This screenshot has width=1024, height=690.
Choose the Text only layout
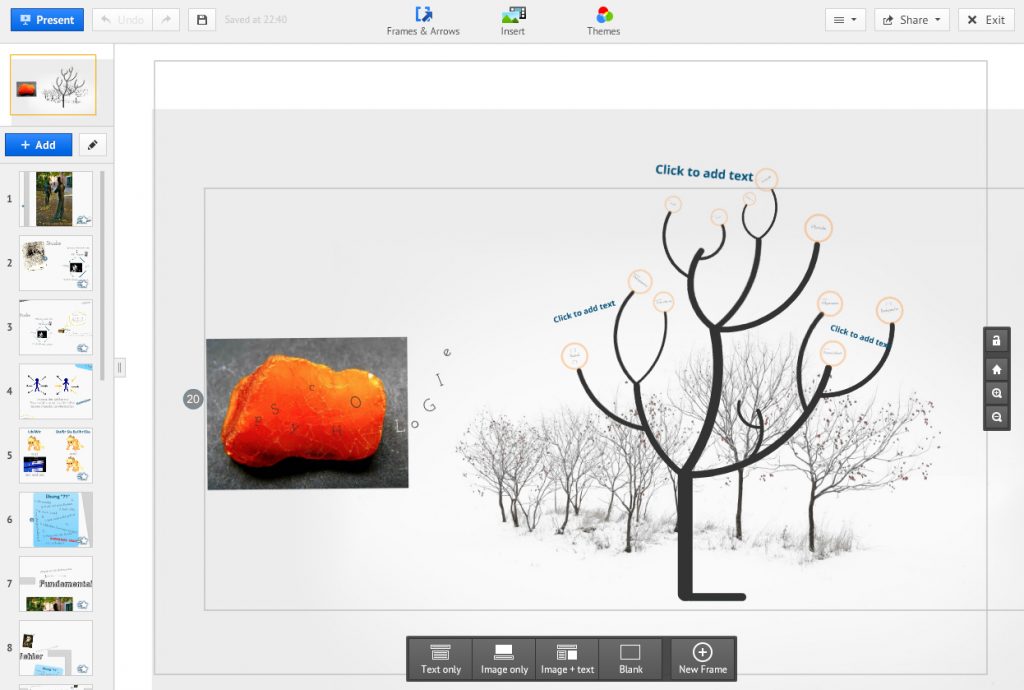click(441, 659)
